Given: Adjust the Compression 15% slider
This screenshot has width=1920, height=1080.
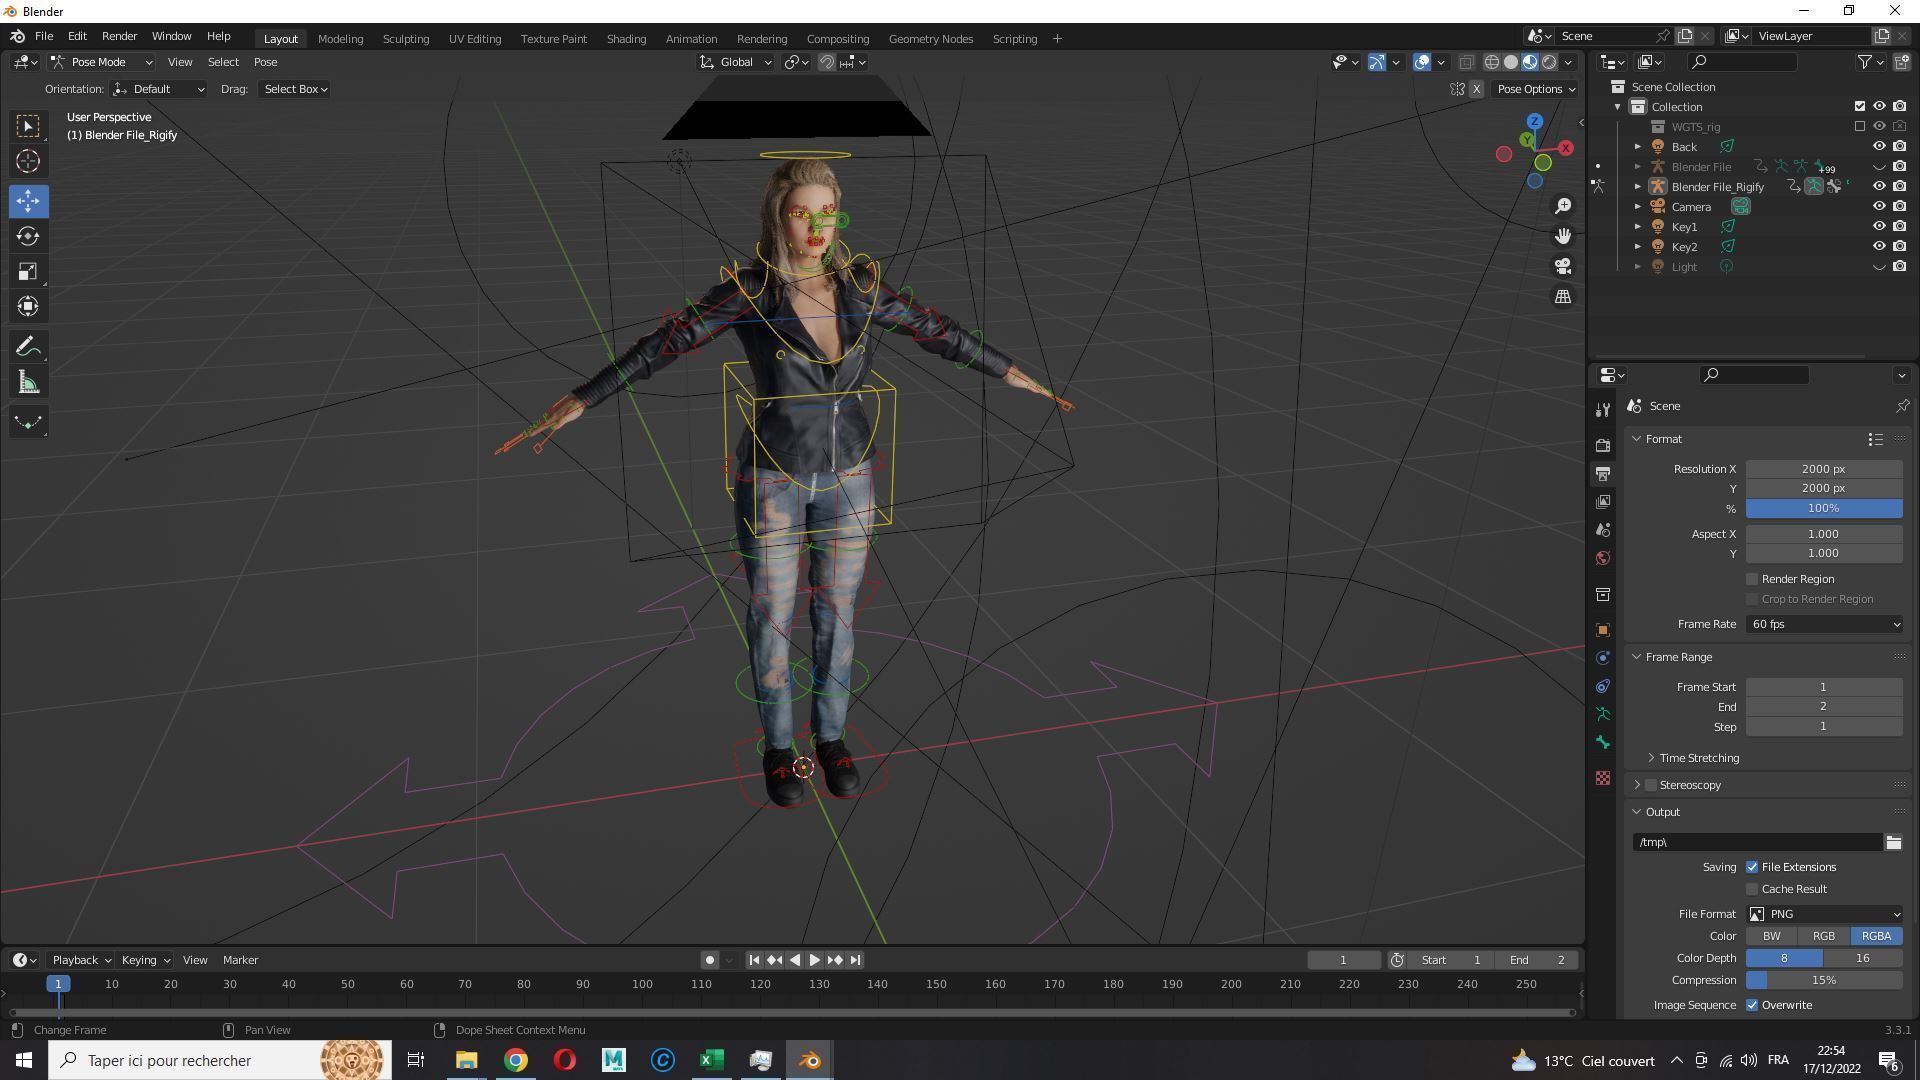Looking at the screenshot, I should [1824, 980].
